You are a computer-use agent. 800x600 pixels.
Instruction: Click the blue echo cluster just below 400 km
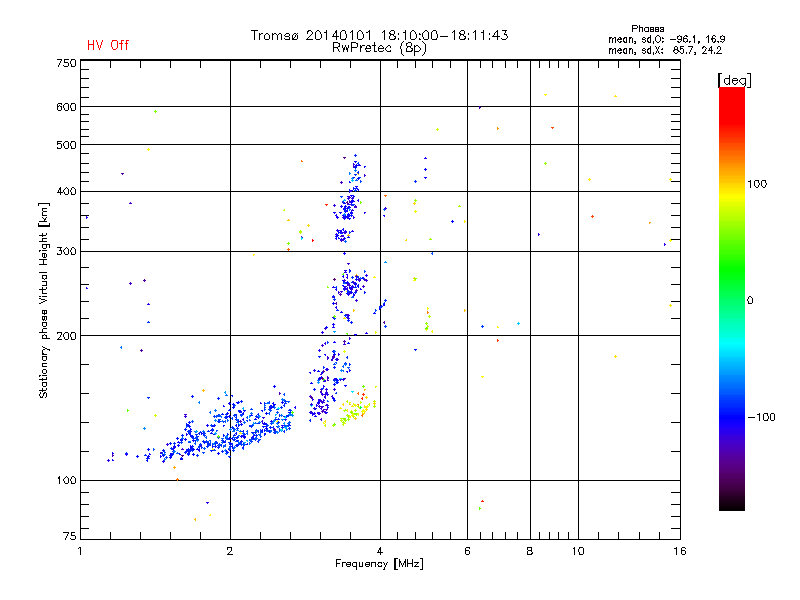349,206
